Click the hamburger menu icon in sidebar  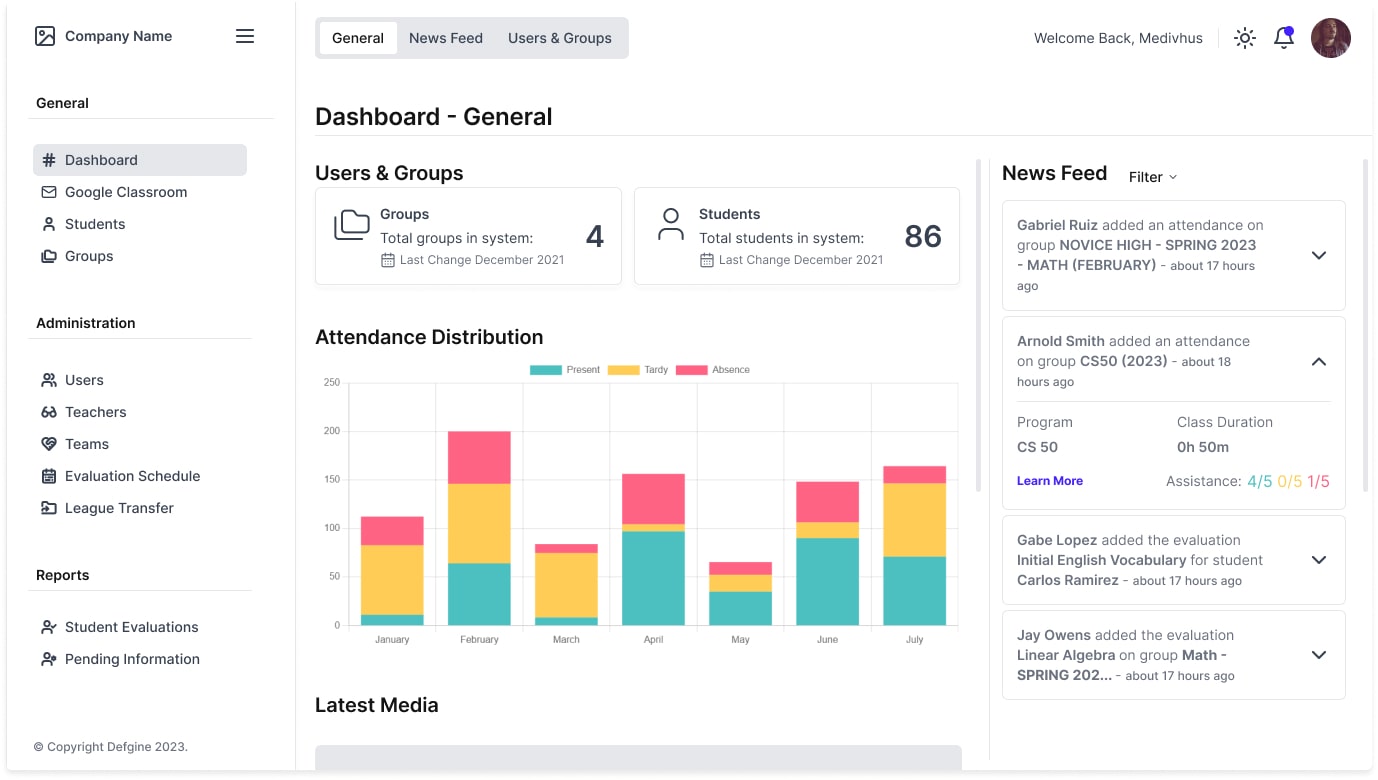(245, 36)
